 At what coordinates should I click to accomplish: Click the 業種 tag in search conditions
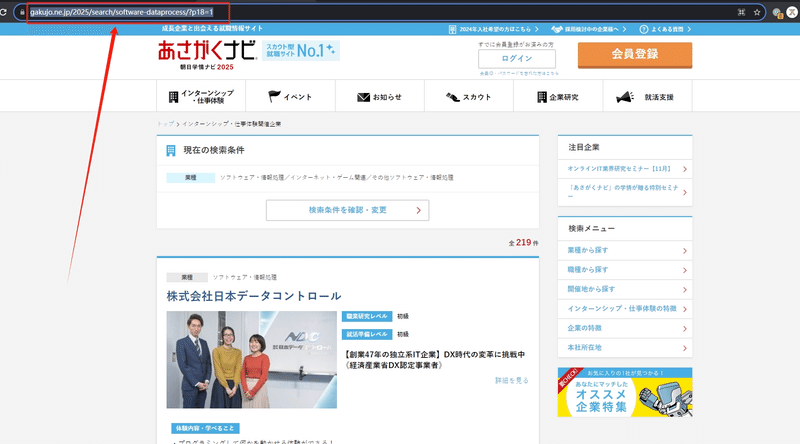190,178
